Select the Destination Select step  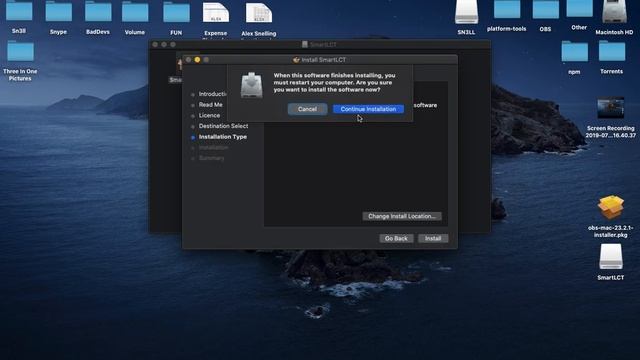pos(223,126)
